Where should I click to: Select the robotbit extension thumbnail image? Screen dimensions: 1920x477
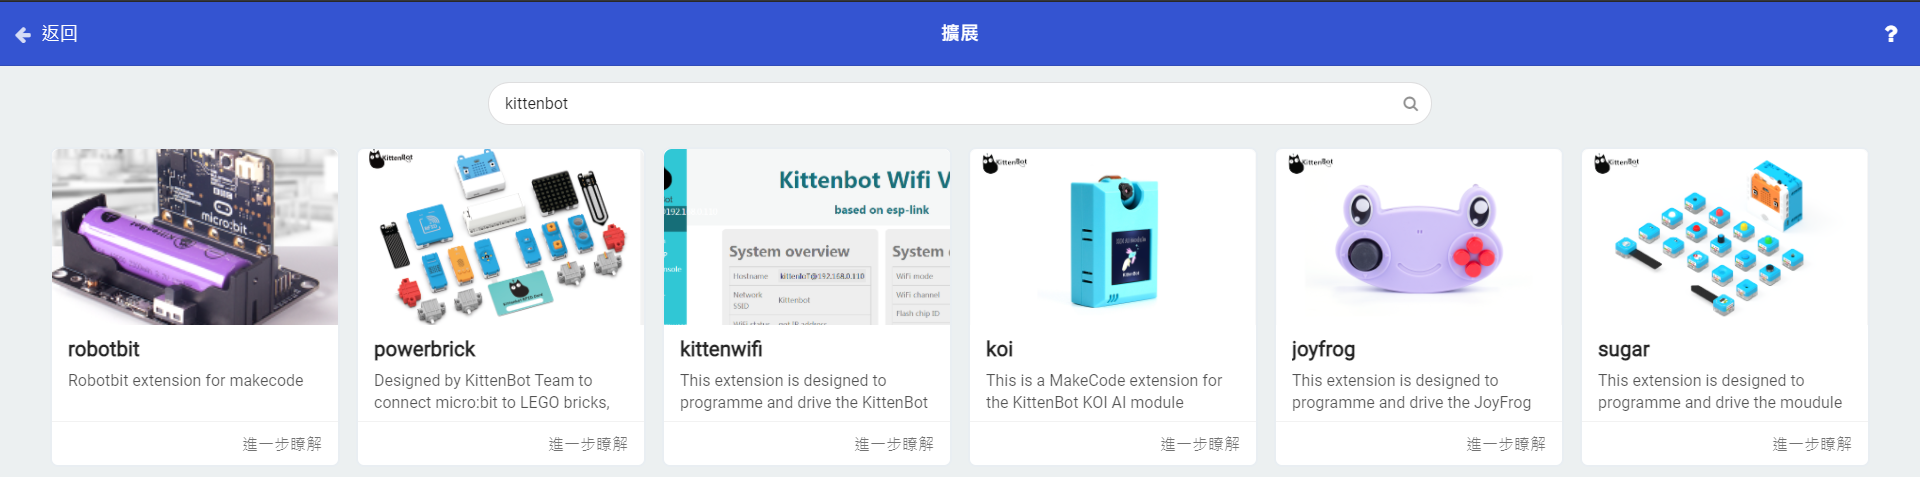coord(195,237)
